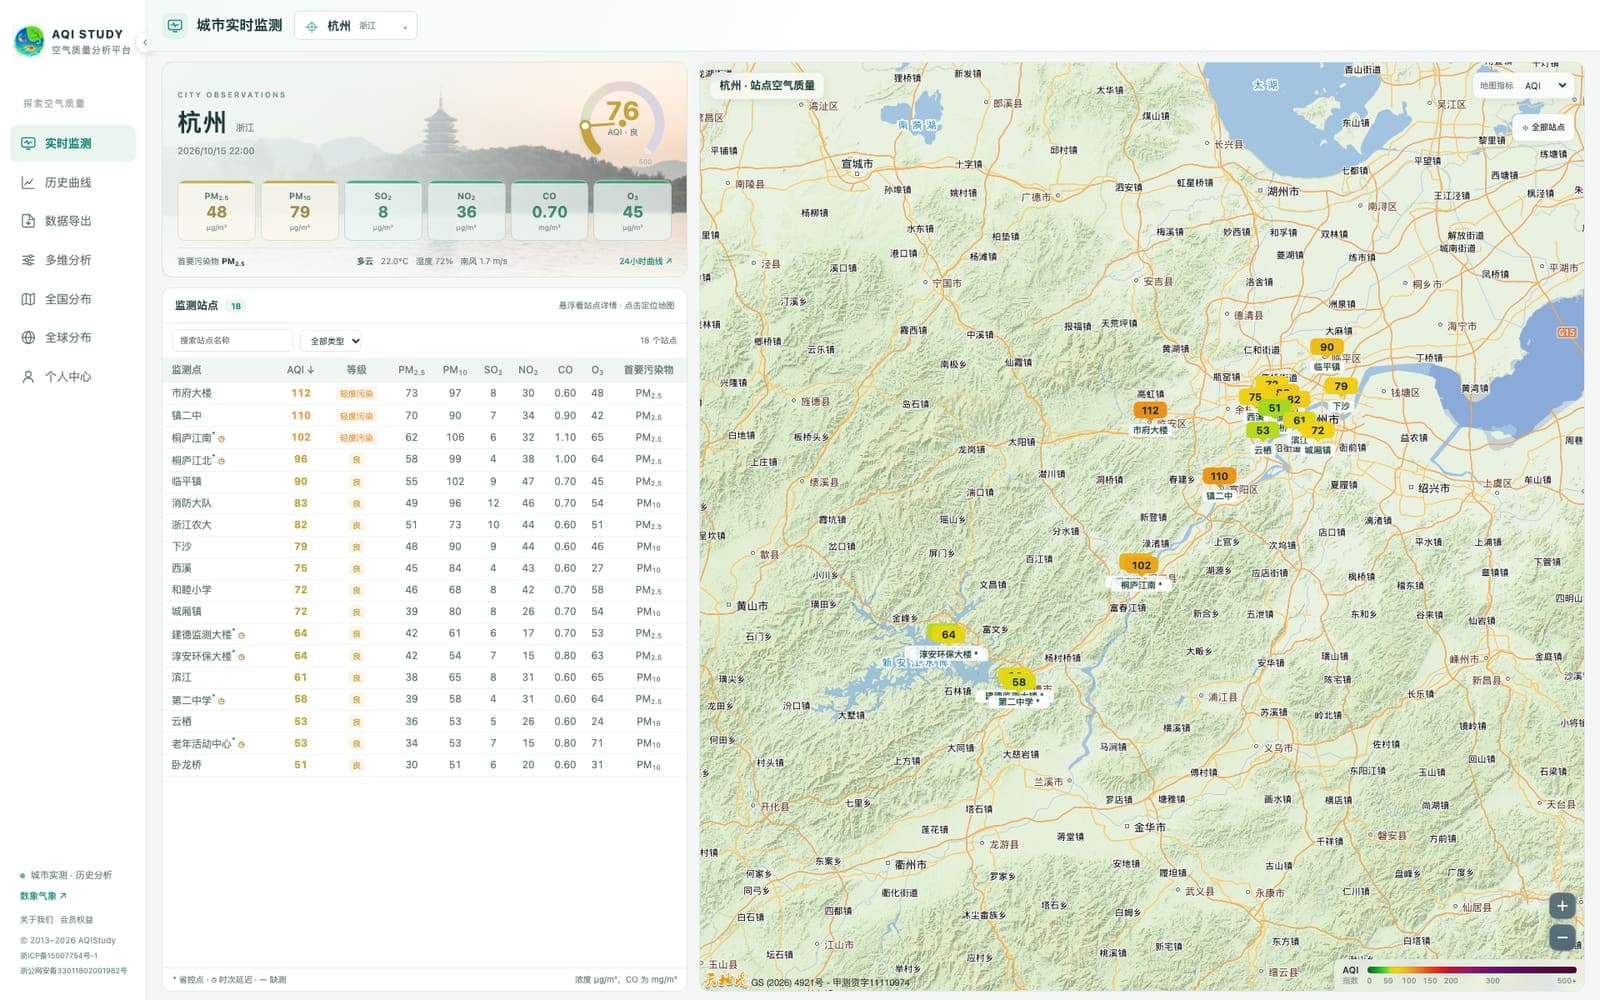The width and height of the screenshot is (1600, 1000).
Task: Select the PM2.5 value card
Action: [216, 210]
